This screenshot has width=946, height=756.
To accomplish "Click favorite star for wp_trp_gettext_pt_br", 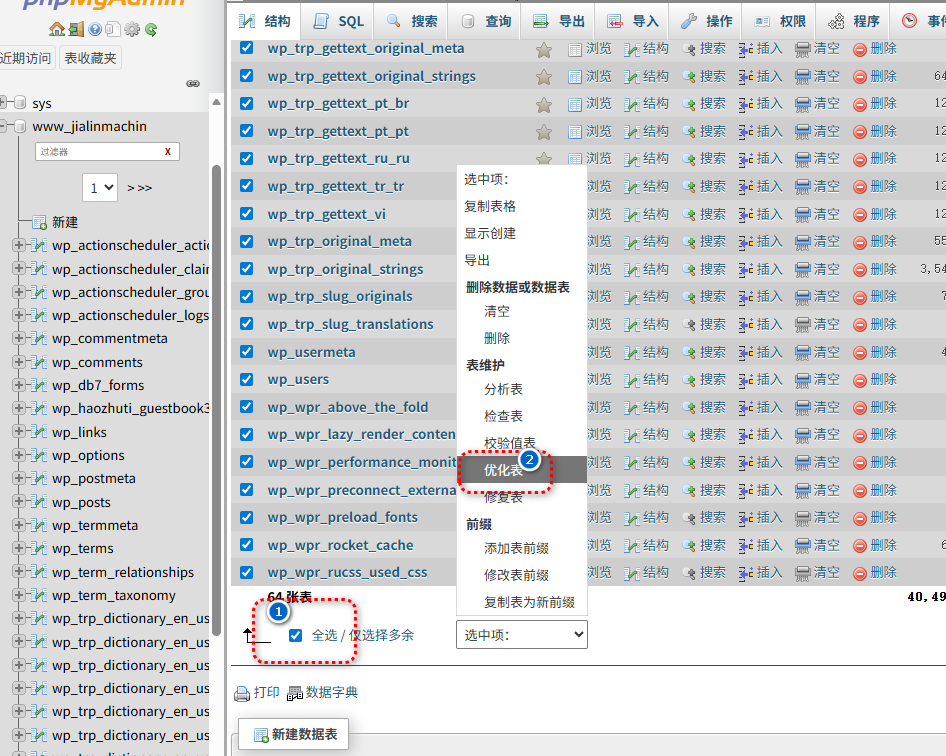I will click(544, 104).
